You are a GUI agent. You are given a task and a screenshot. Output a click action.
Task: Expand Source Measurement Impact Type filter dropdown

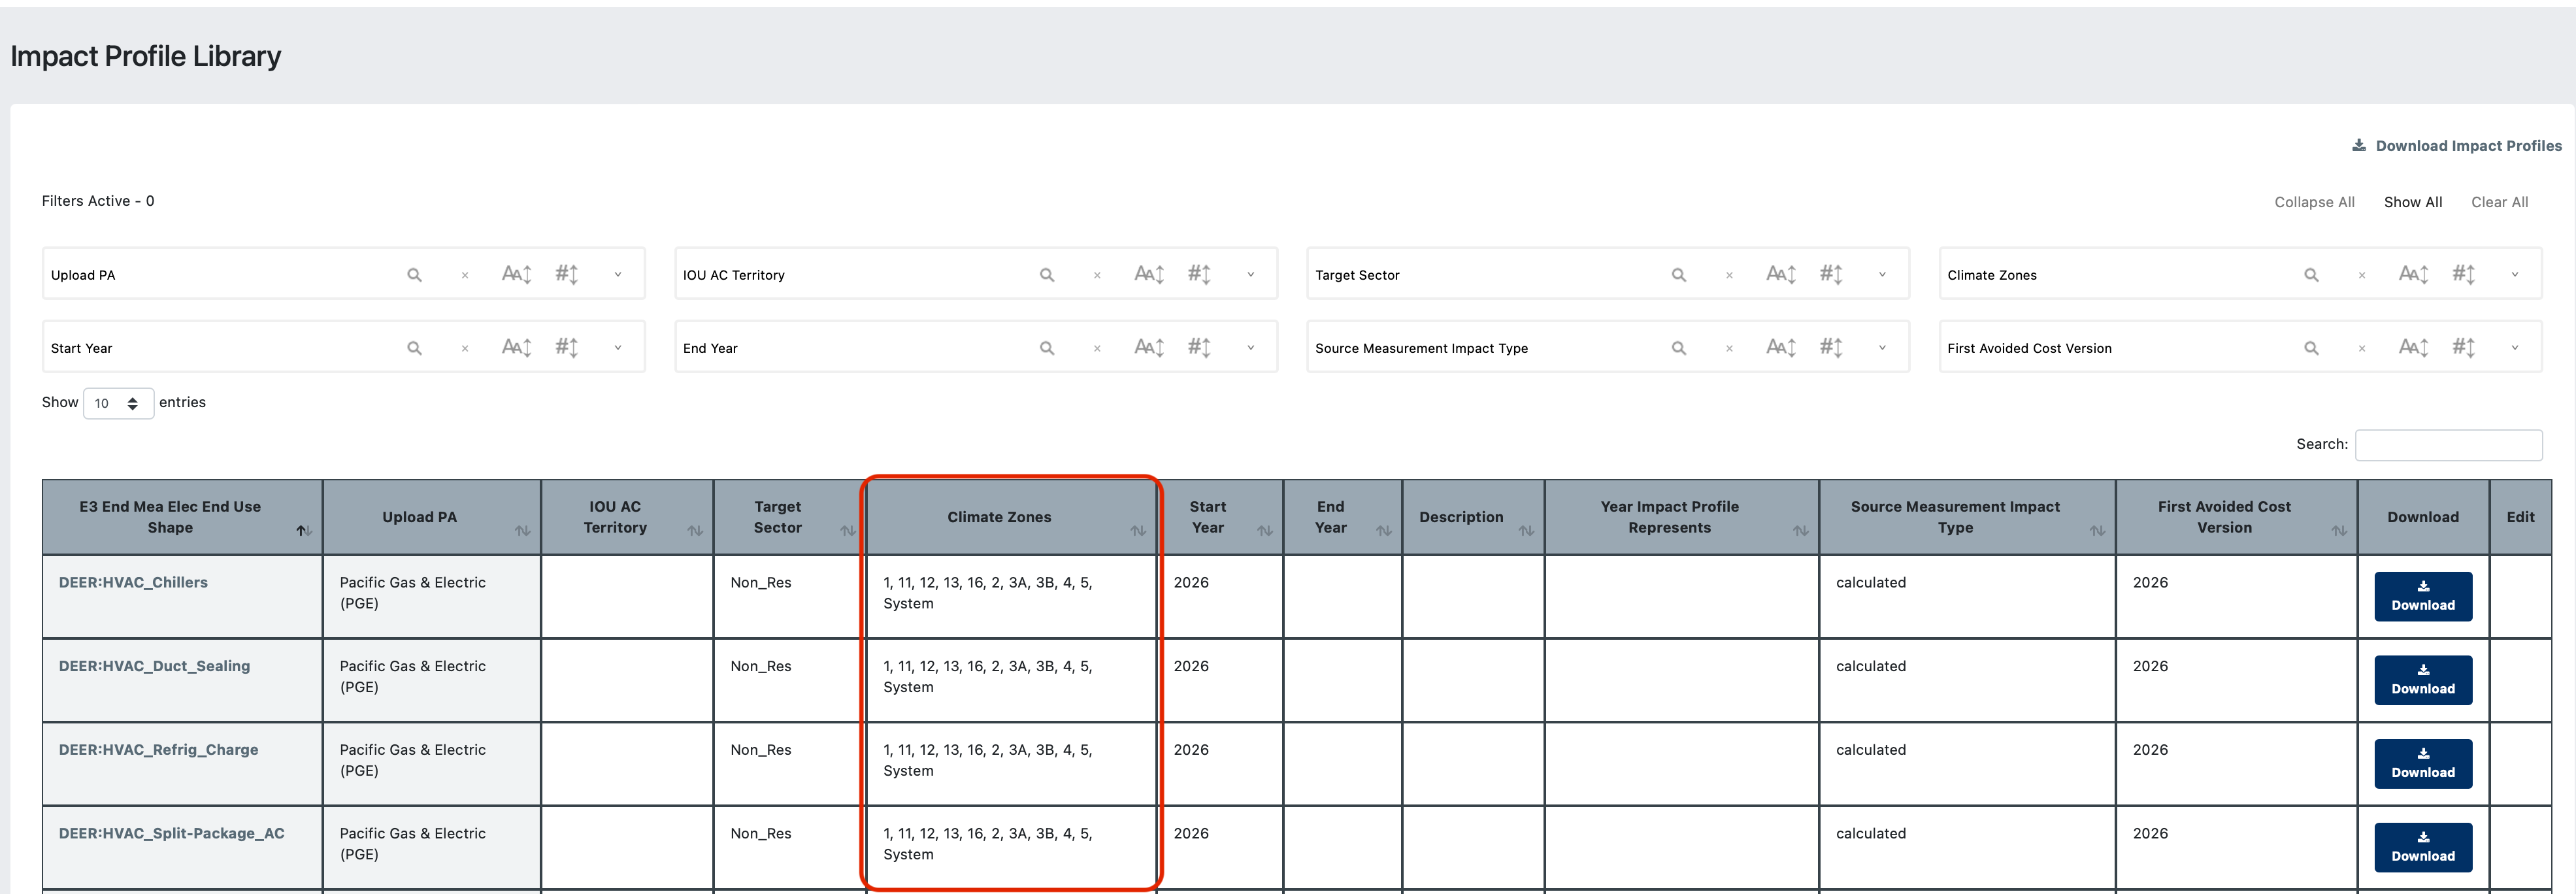point(1882,348)
